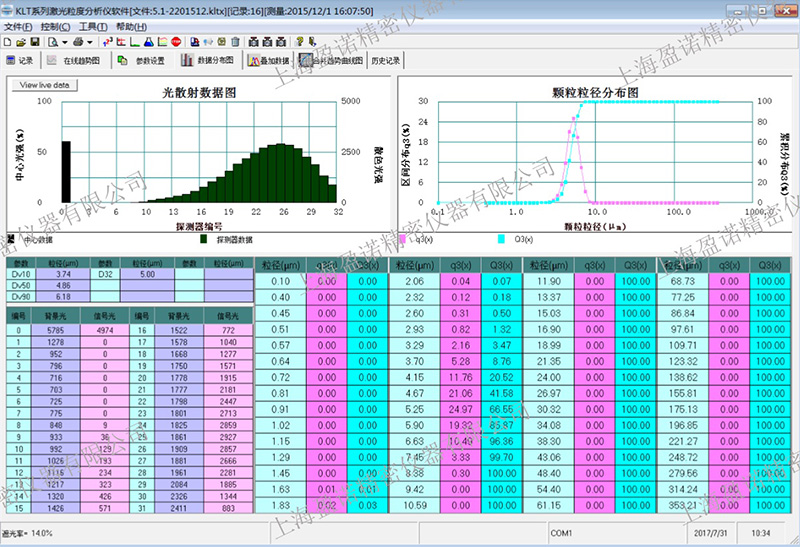Image resolution: width=800 pixels, height=547 pixels.
Task: Expand the printer icon dropdown arrow
Action: 91,42
